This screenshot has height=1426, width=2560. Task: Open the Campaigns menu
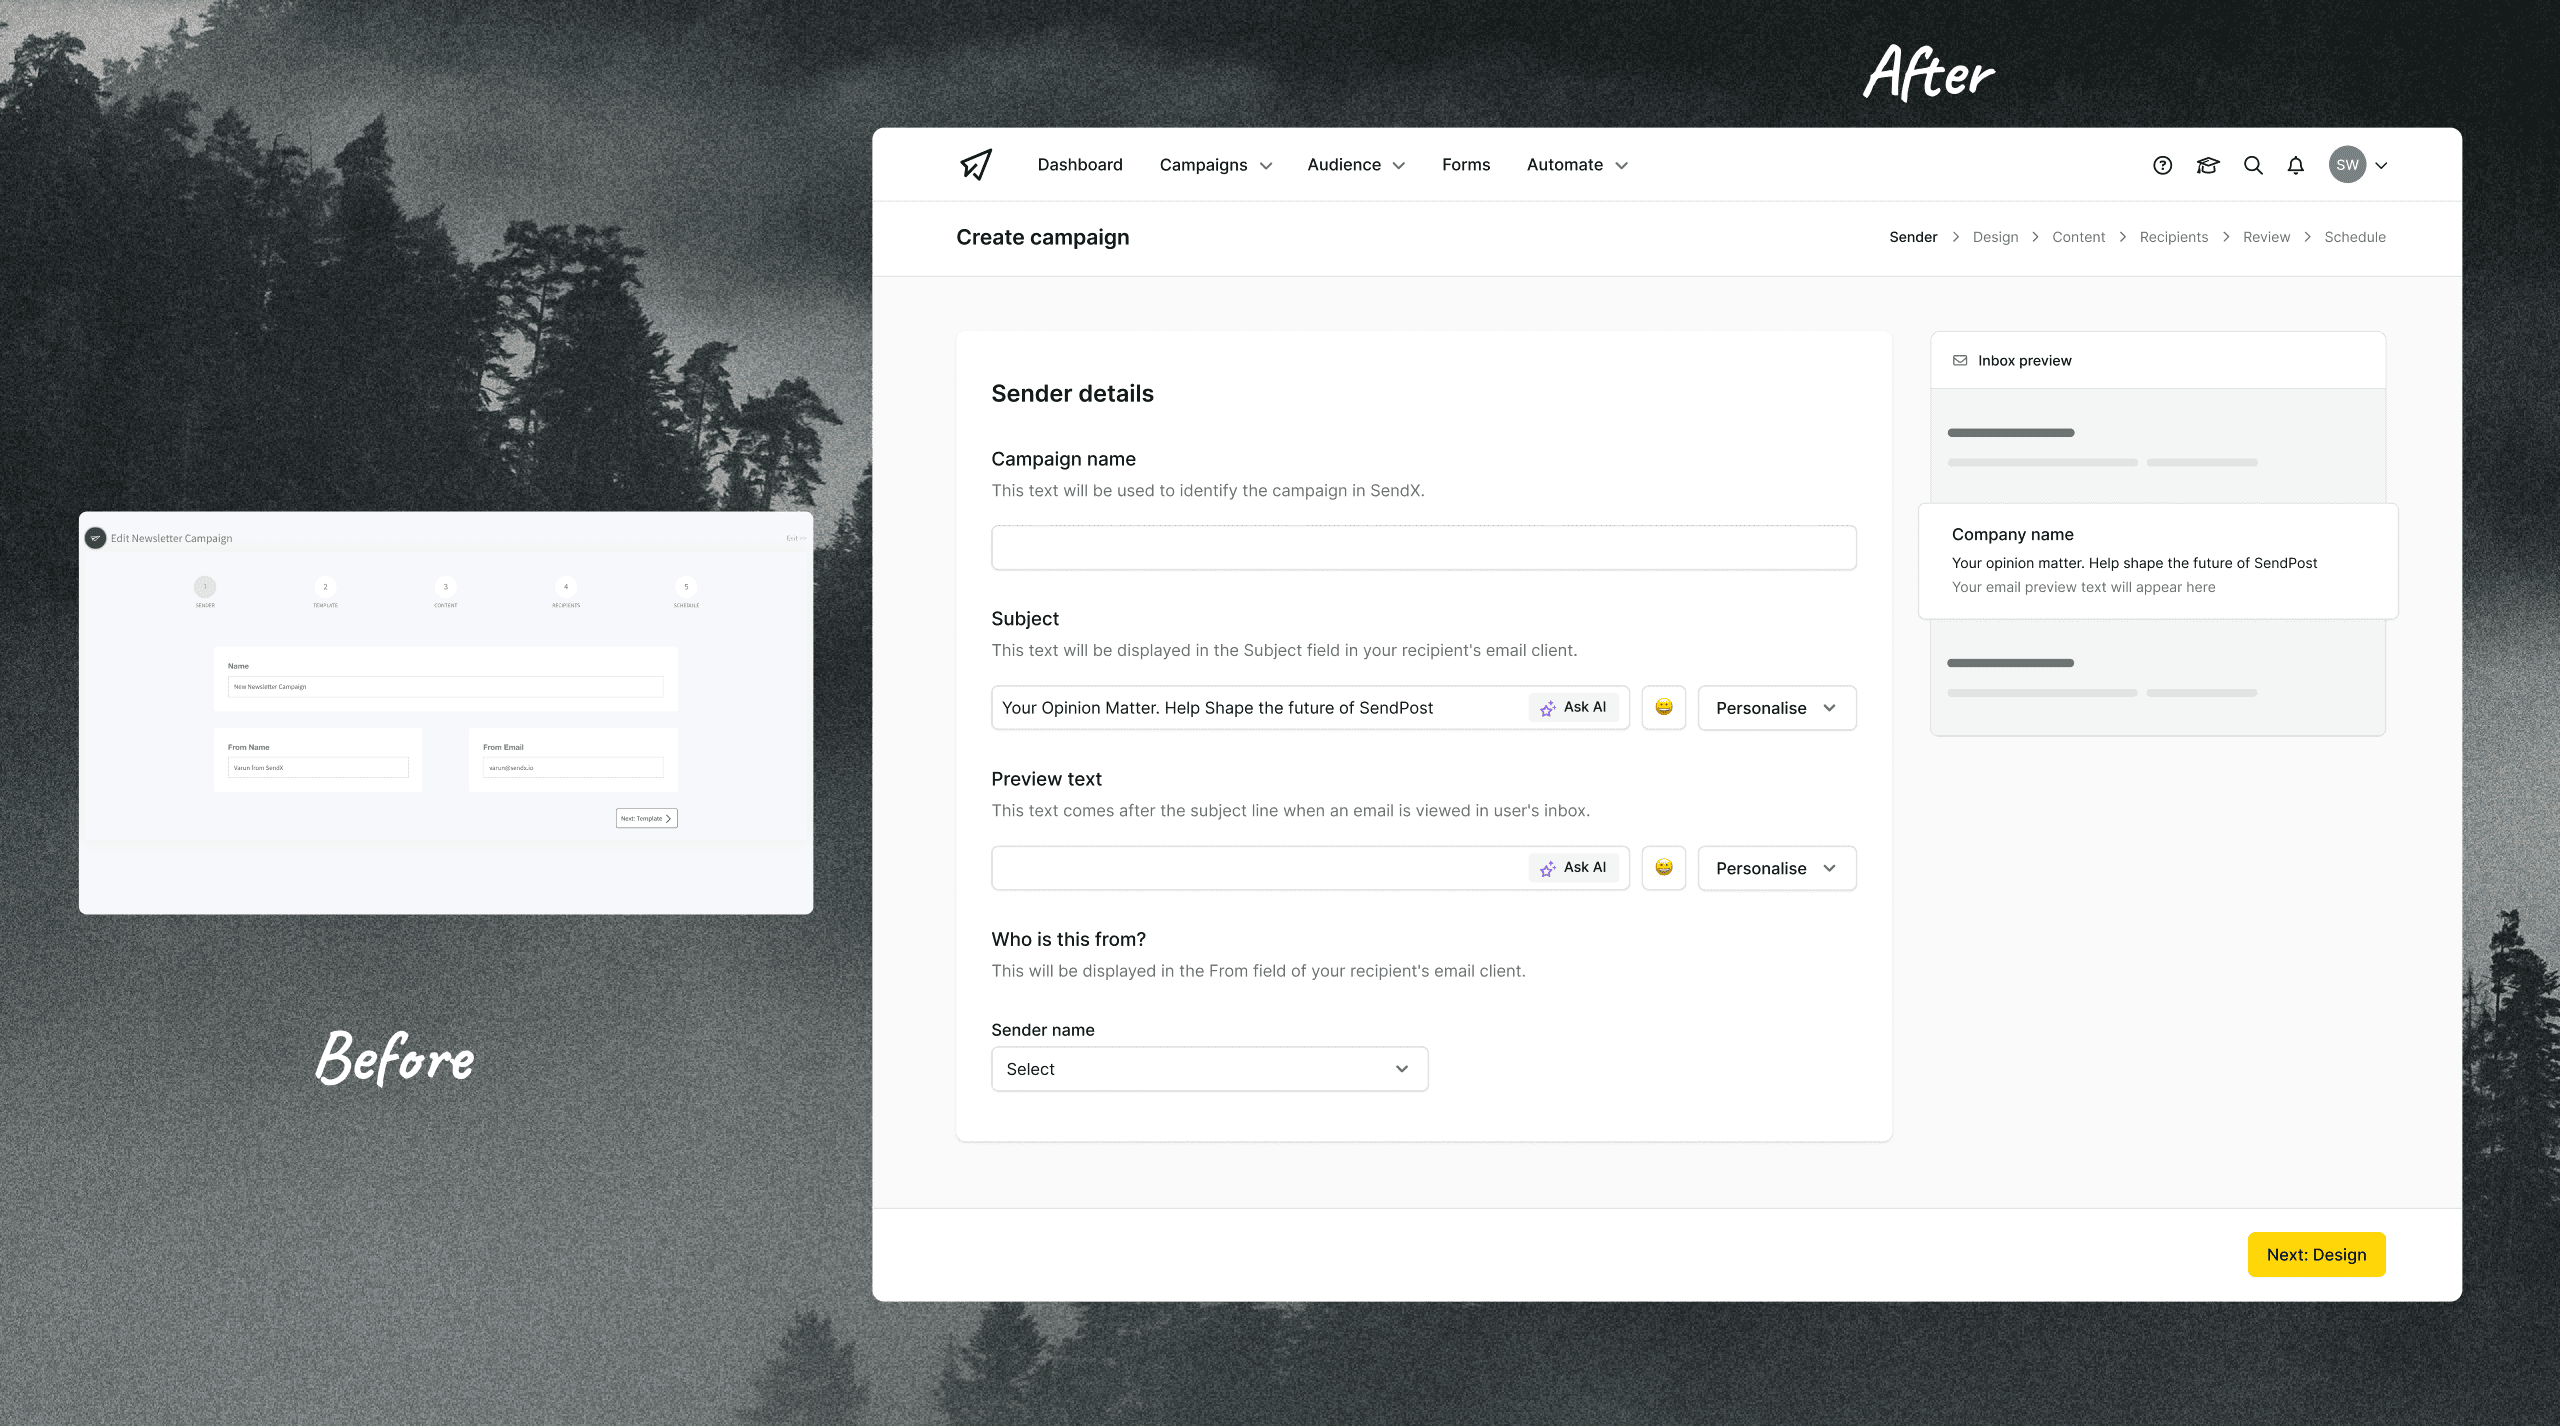click(x=1215, y=165)
